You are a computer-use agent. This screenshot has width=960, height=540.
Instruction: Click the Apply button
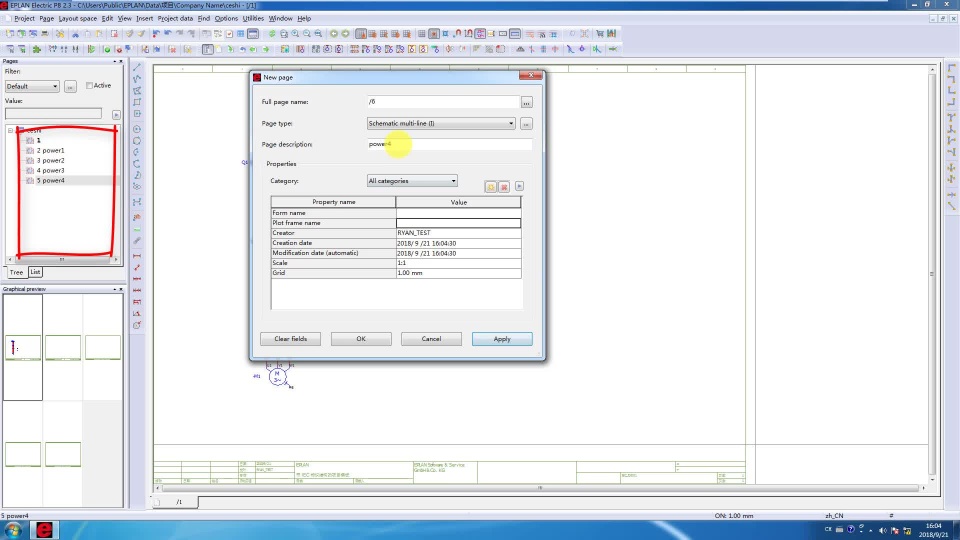tap(502, 339)
